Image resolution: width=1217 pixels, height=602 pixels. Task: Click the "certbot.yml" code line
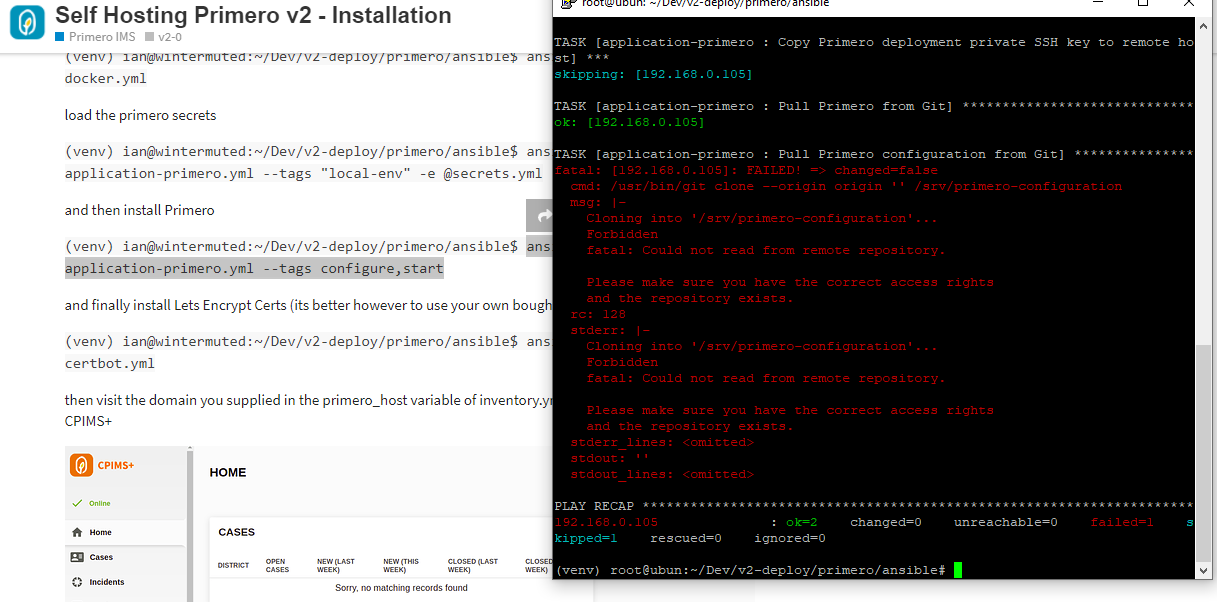click(110, 363)
